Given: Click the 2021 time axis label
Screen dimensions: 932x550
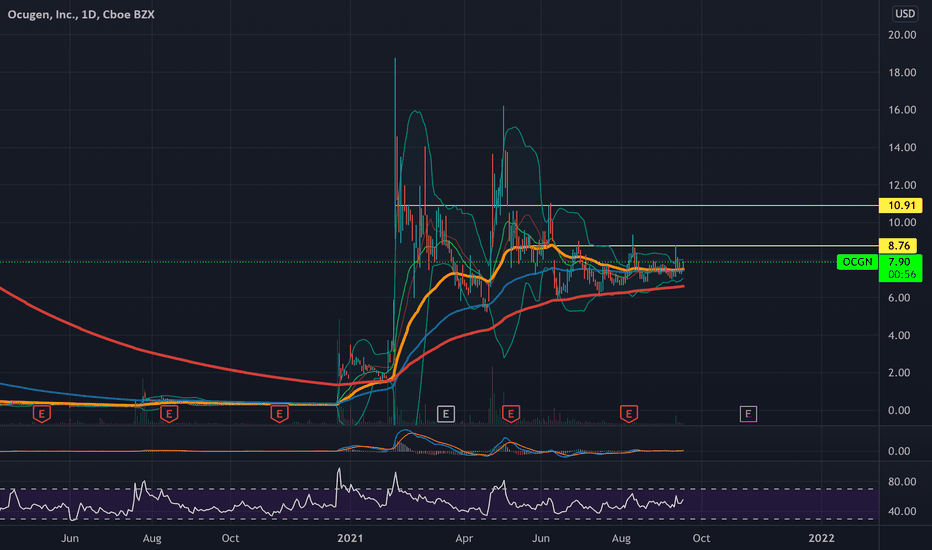Looking at the screenshot, I should pos(350,538).
